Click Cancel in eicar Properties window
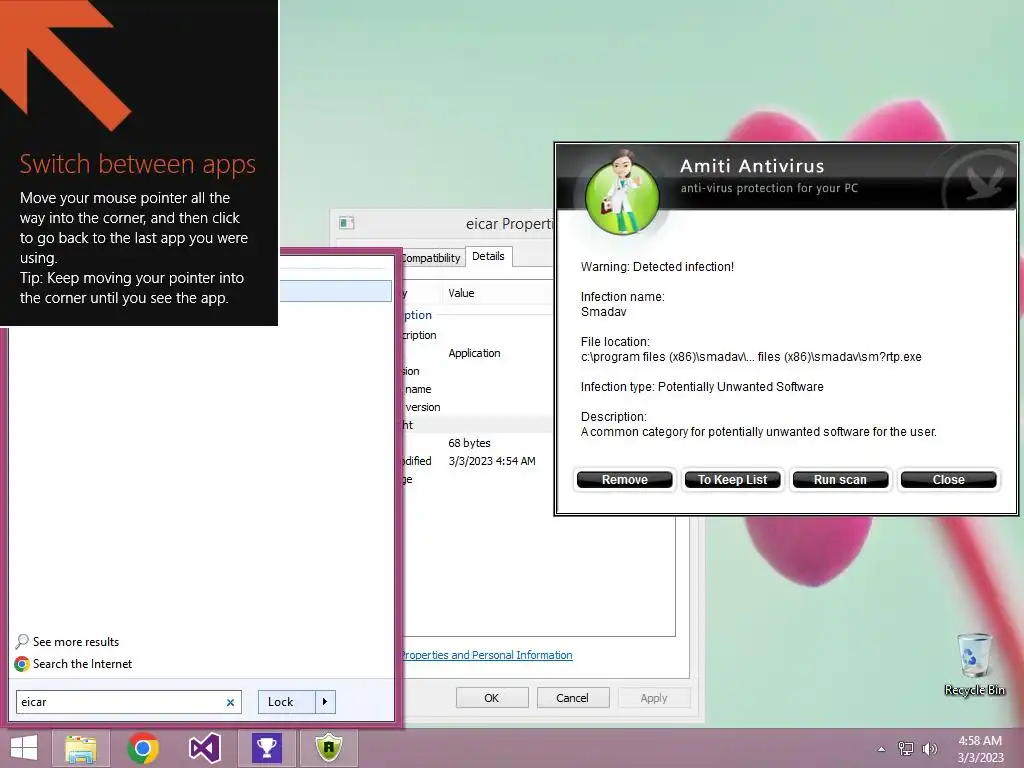This screenshot has height=768, width=1024. tap(572, 697)
